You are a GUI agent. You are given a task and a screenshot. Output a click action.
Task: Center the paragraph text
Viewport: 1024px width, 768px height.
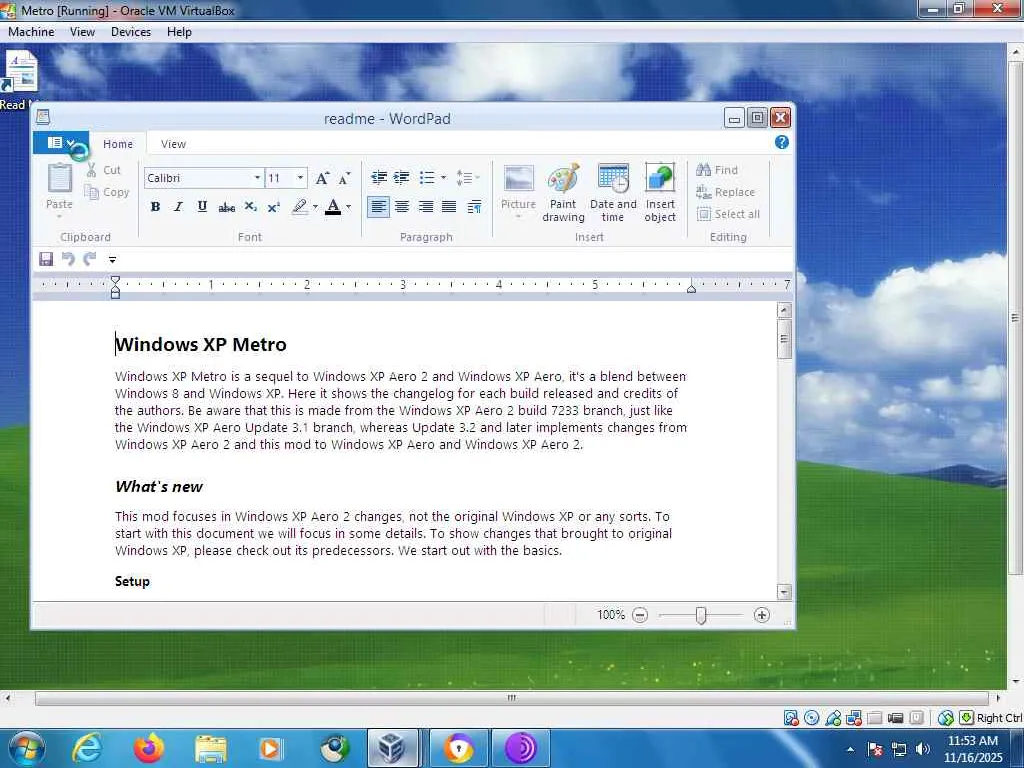coord(402,207)
